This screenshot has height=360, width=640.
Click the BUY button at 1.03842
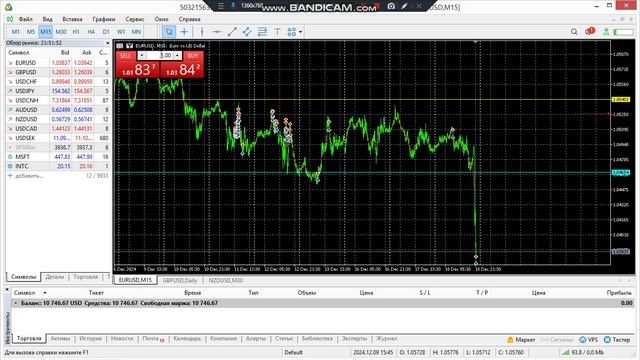pos(182,64)
